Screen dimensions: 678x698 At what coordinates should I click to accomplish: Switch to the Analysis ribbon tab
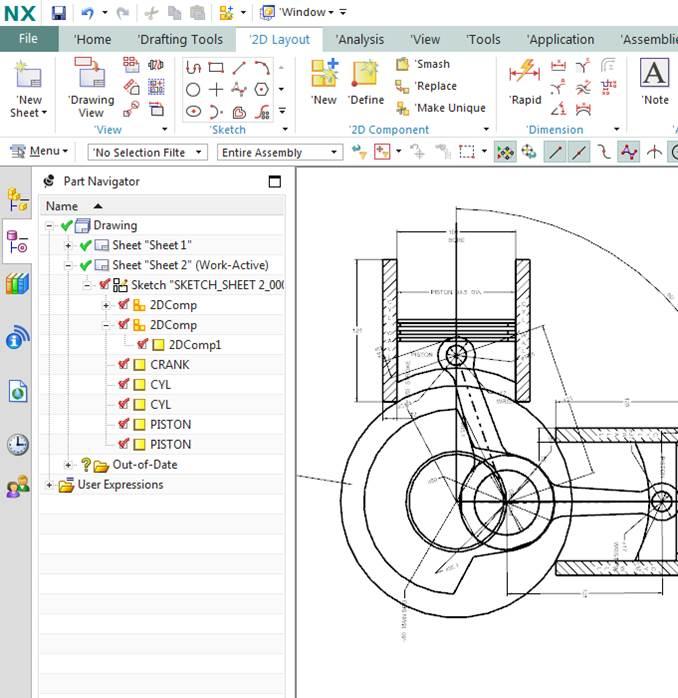pos(360,40)
